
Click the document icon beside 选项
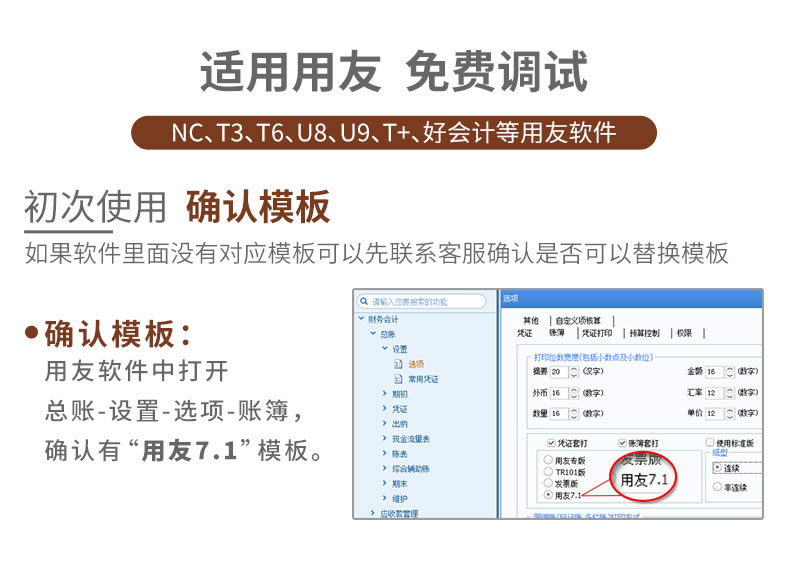(398, 363)
